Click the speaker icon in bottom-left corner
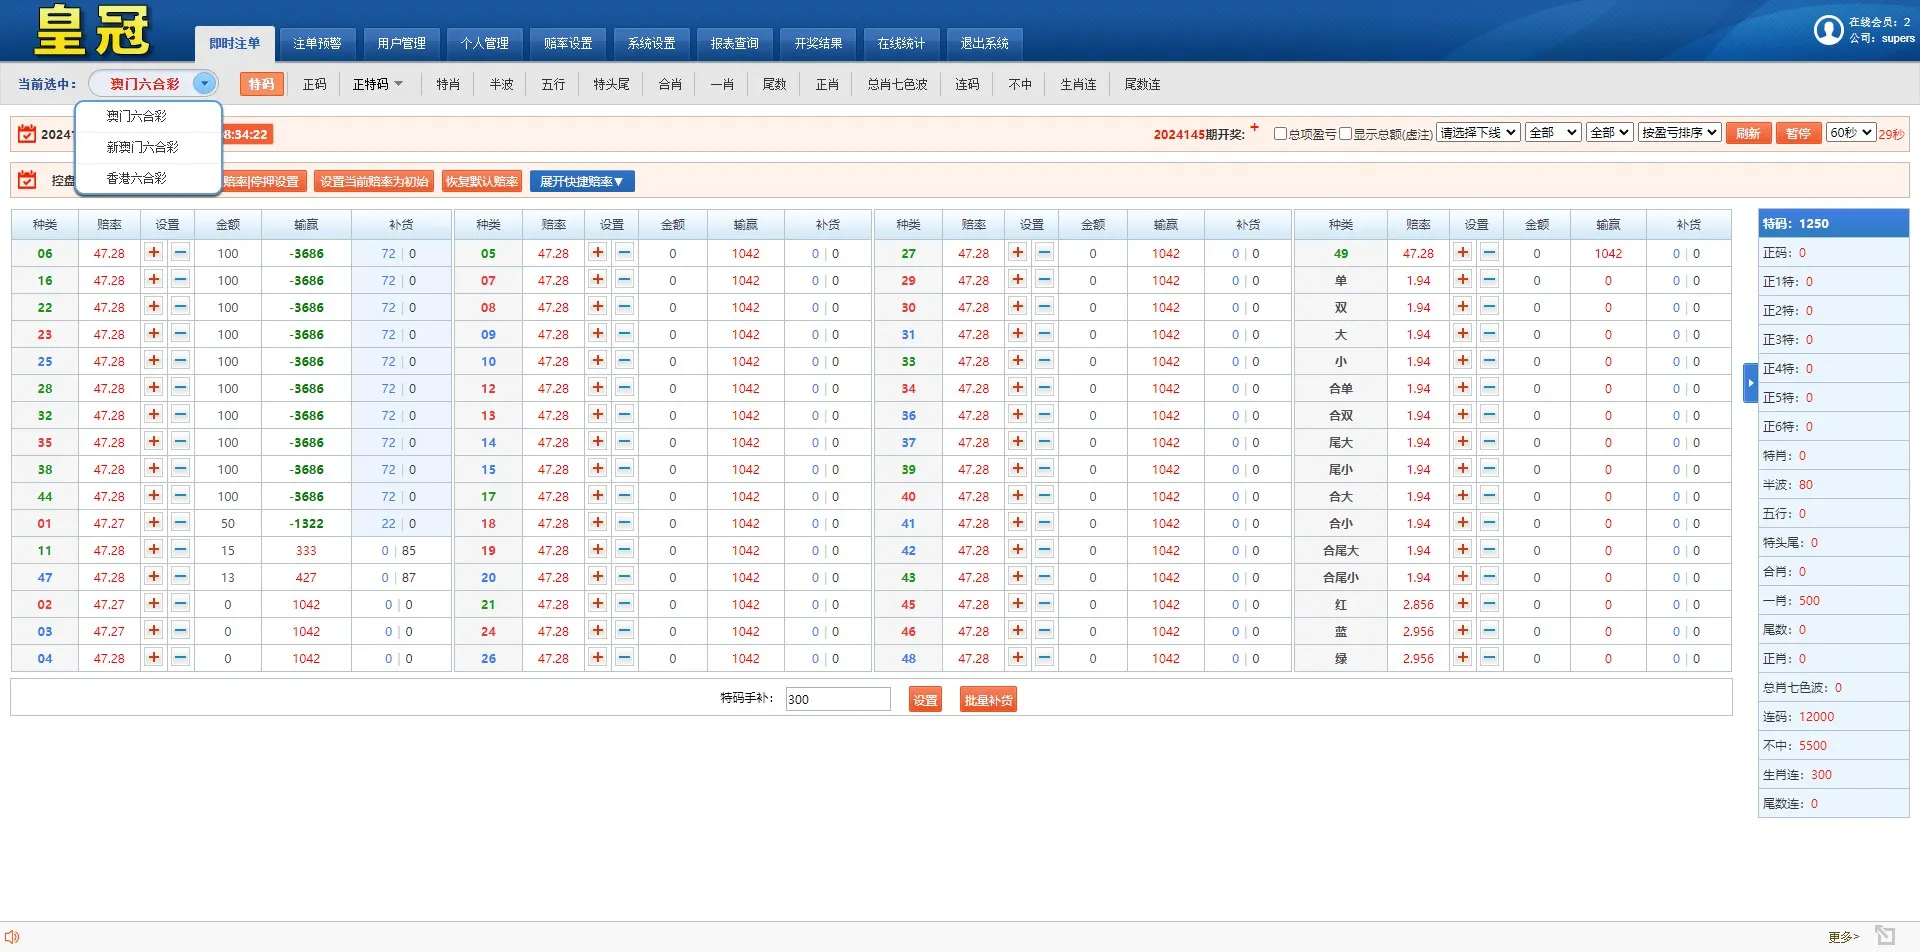Image resolution: width=1920 pixels, height=952 pixels. (12, 937)
